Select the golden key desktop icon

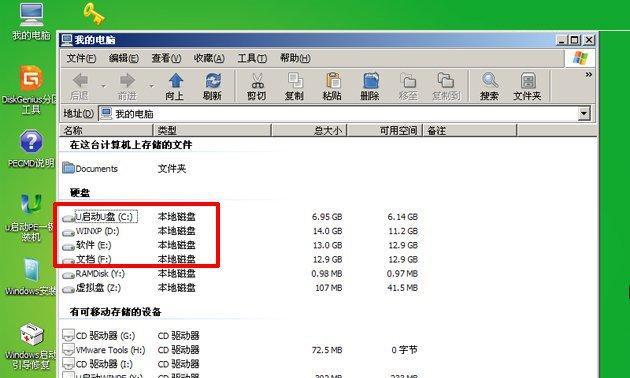click(94, 13)
